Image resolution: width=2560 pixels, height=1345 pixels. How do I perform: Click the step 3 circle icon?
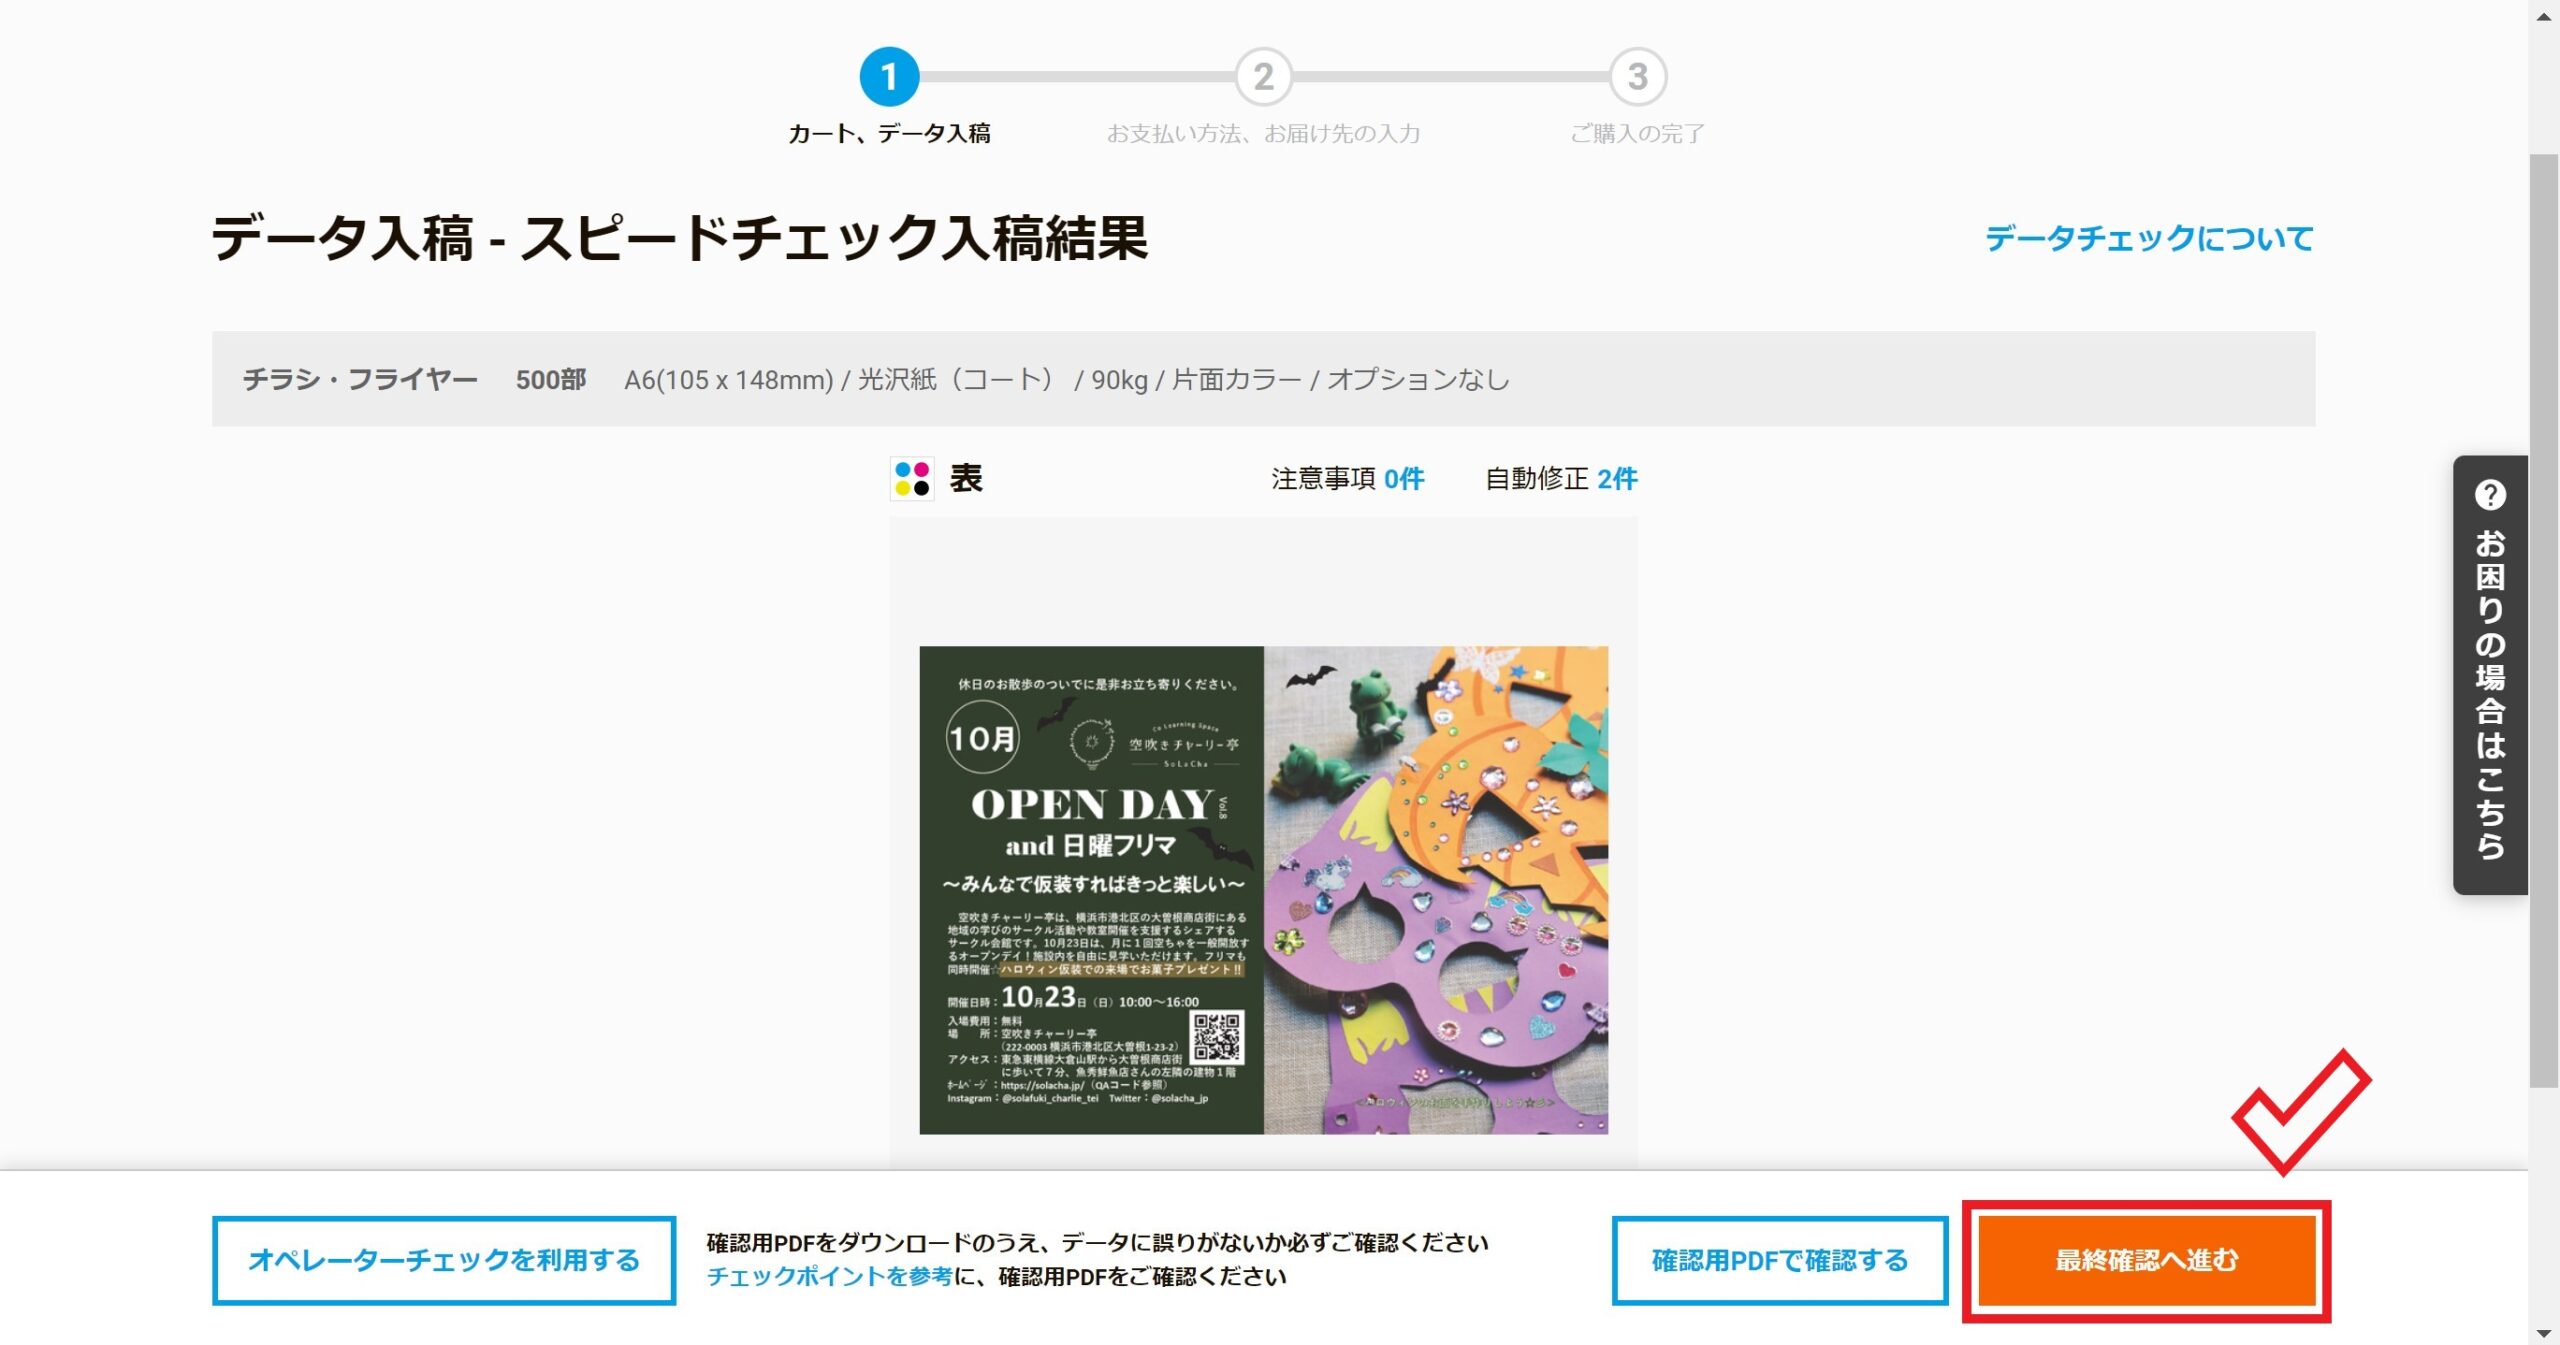(1637, 77)
